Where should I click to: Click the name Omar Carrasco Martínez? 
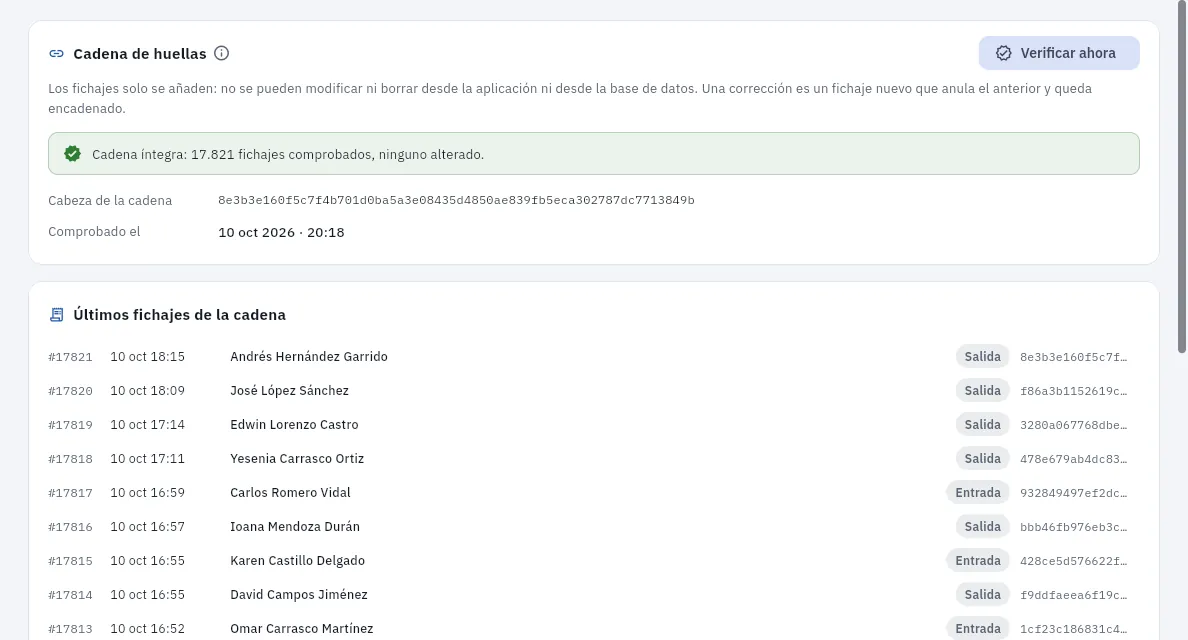[x=302, y=629]
